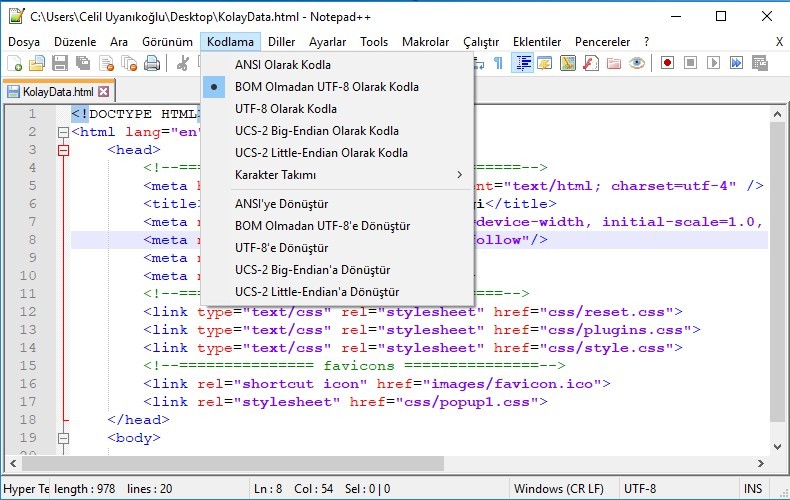Click the vertical scrollbar up arrow
This screenshot has height=500, width=790.
coord(777,114)
